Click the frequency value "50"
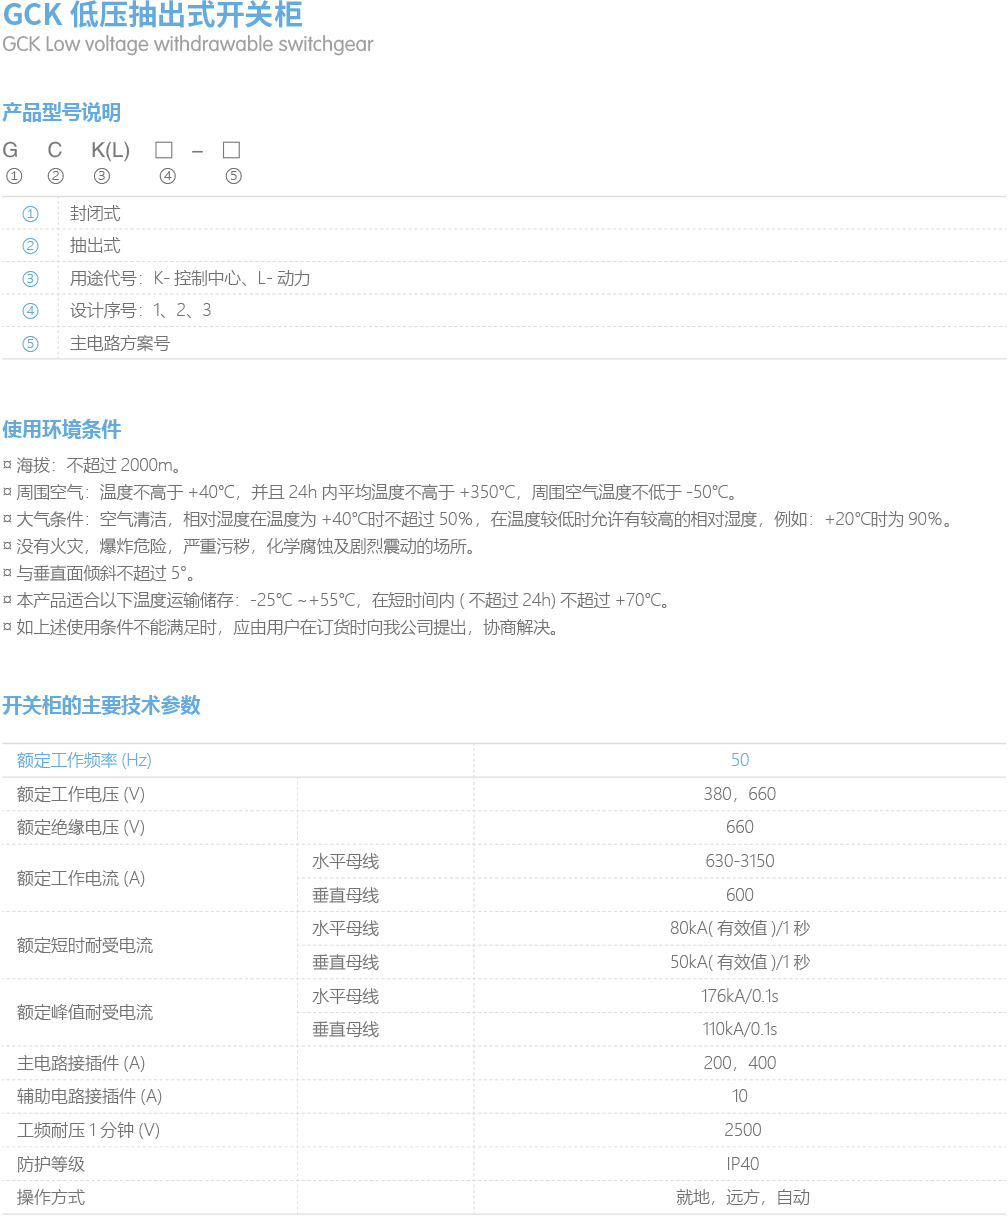Image resolution: width=1008 pixels, height=1216 pixels. coord(740,760)
